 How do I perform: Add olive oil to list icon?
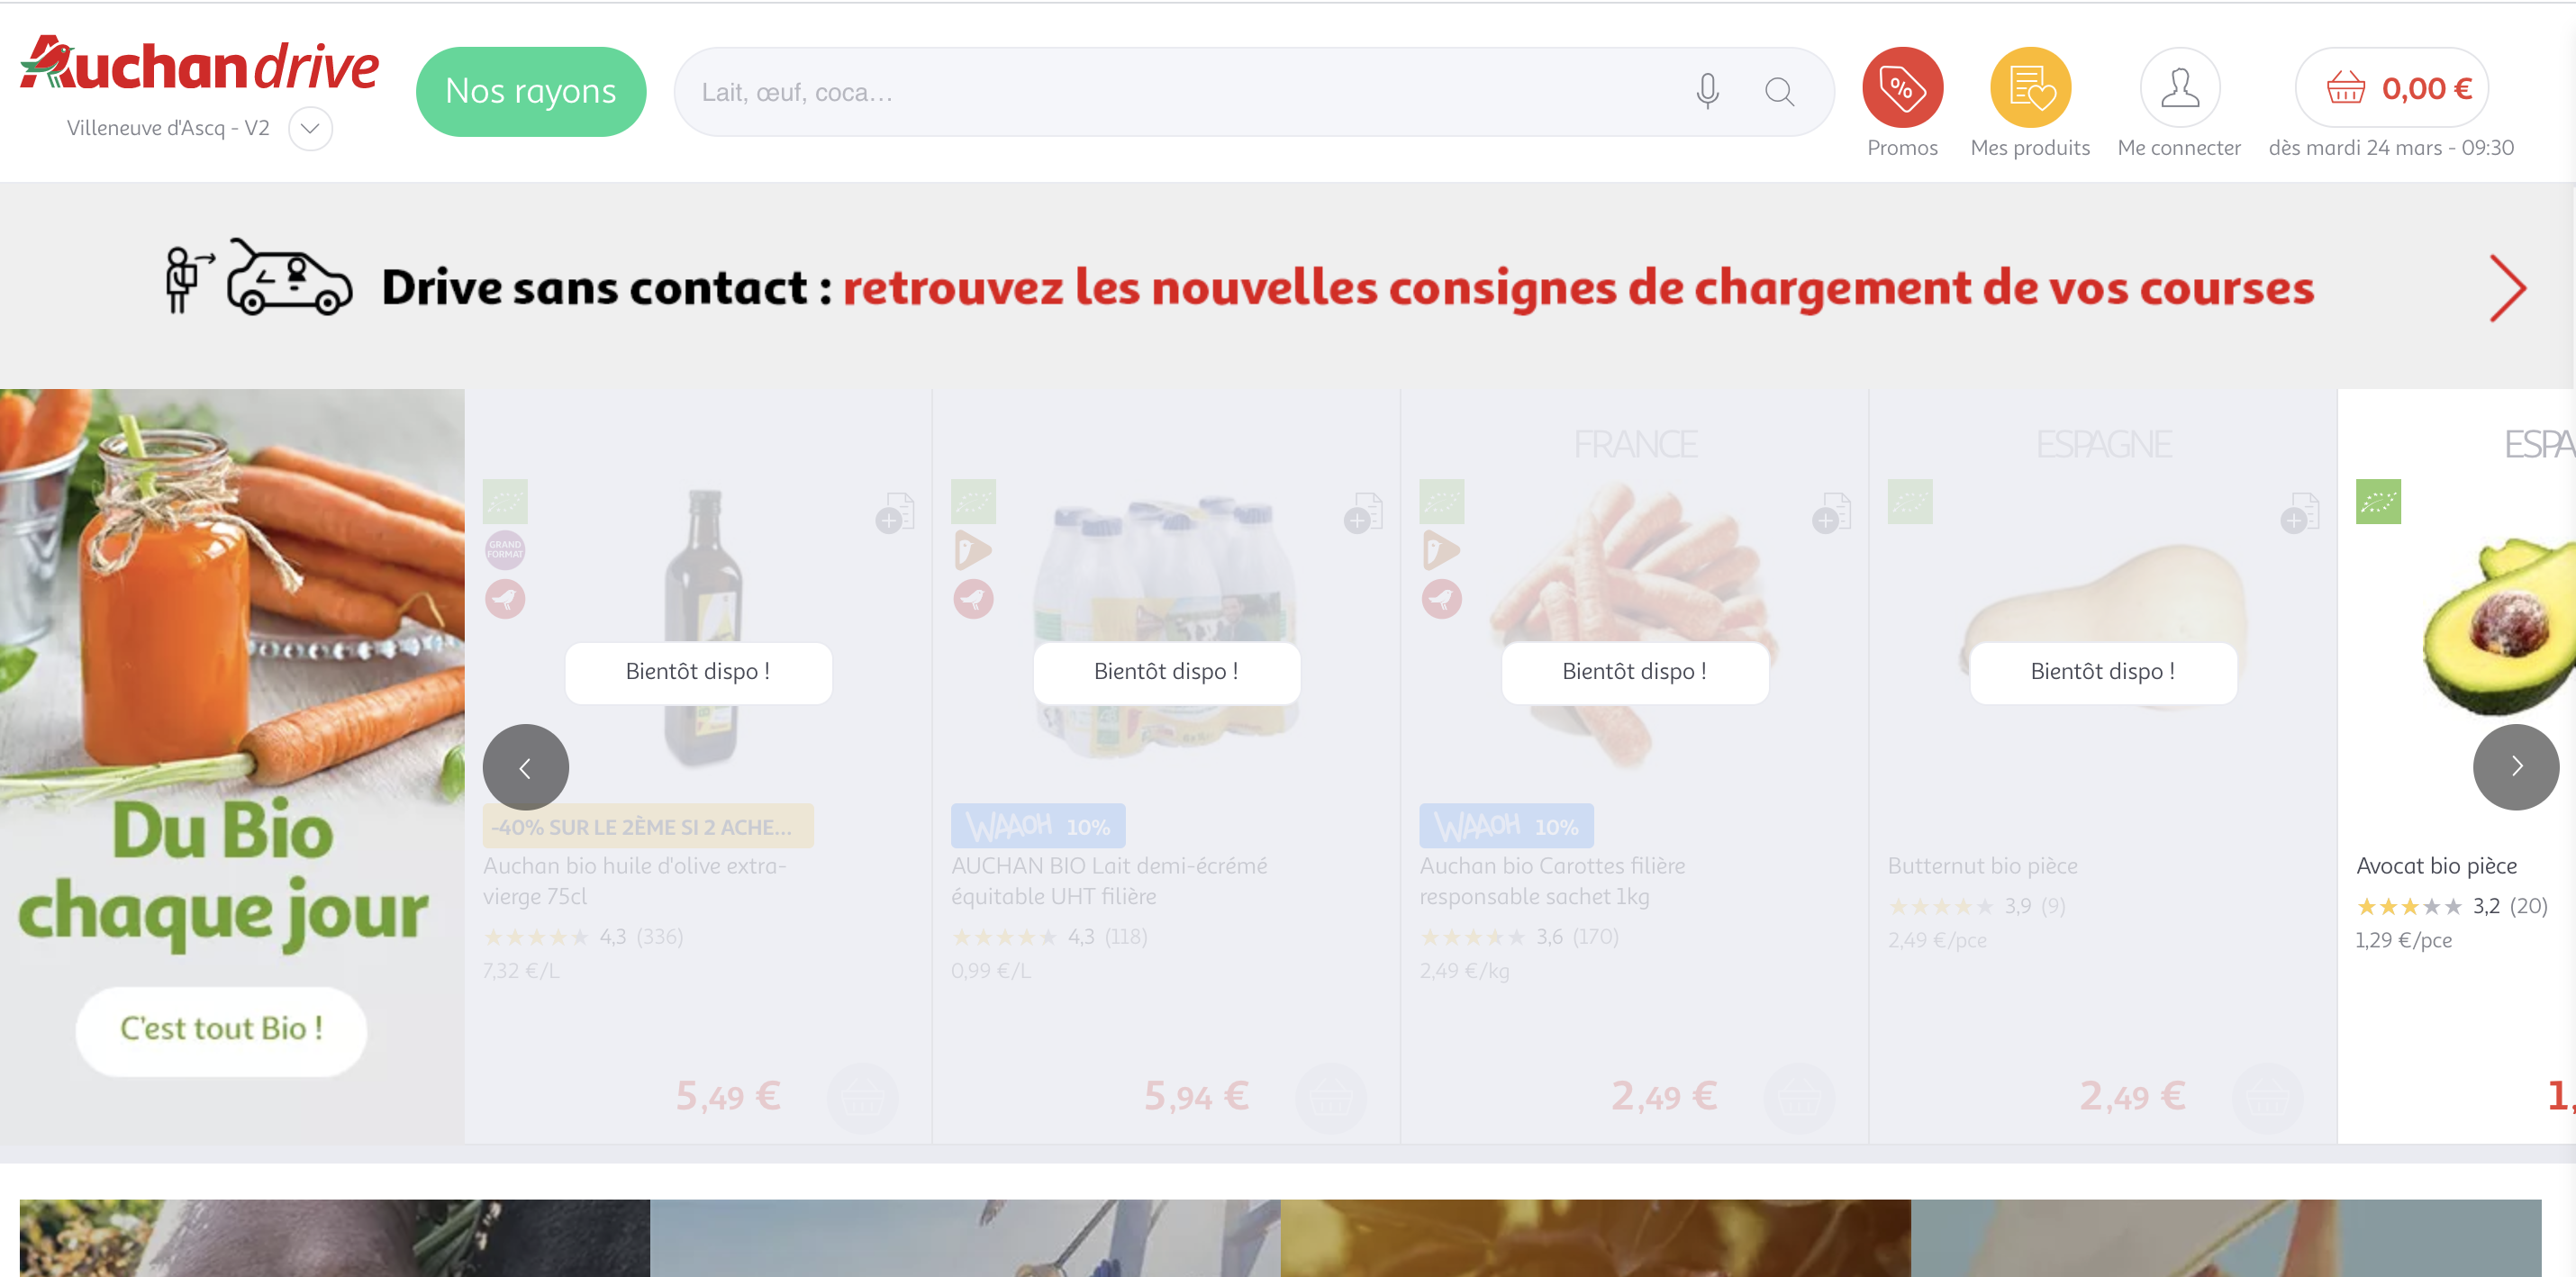tap(895, 513)
